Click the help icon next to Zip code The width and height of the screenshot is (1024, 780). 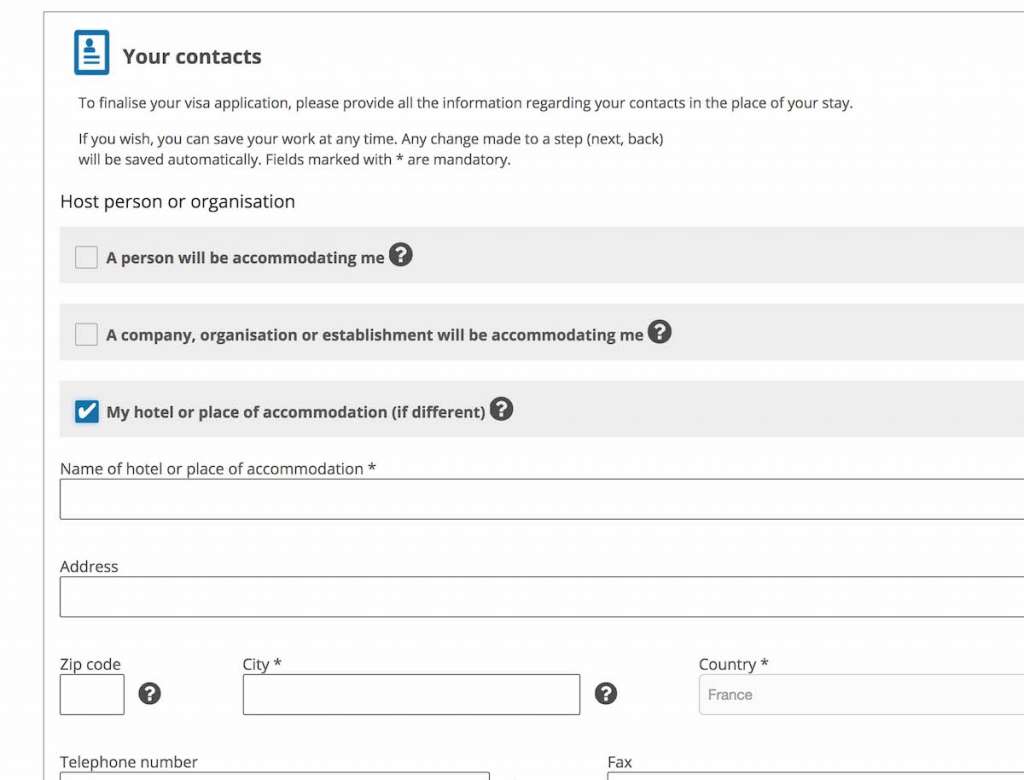pos(149,694)
